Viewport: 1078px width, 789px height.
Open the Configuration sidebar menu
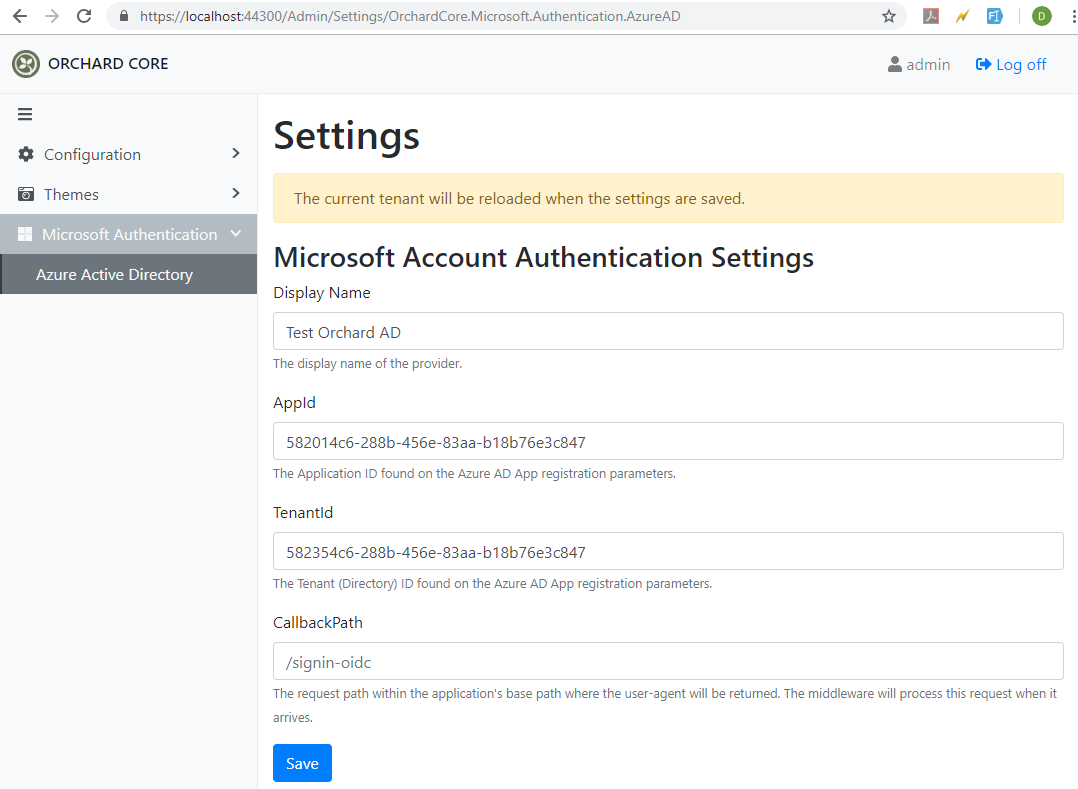129,154
